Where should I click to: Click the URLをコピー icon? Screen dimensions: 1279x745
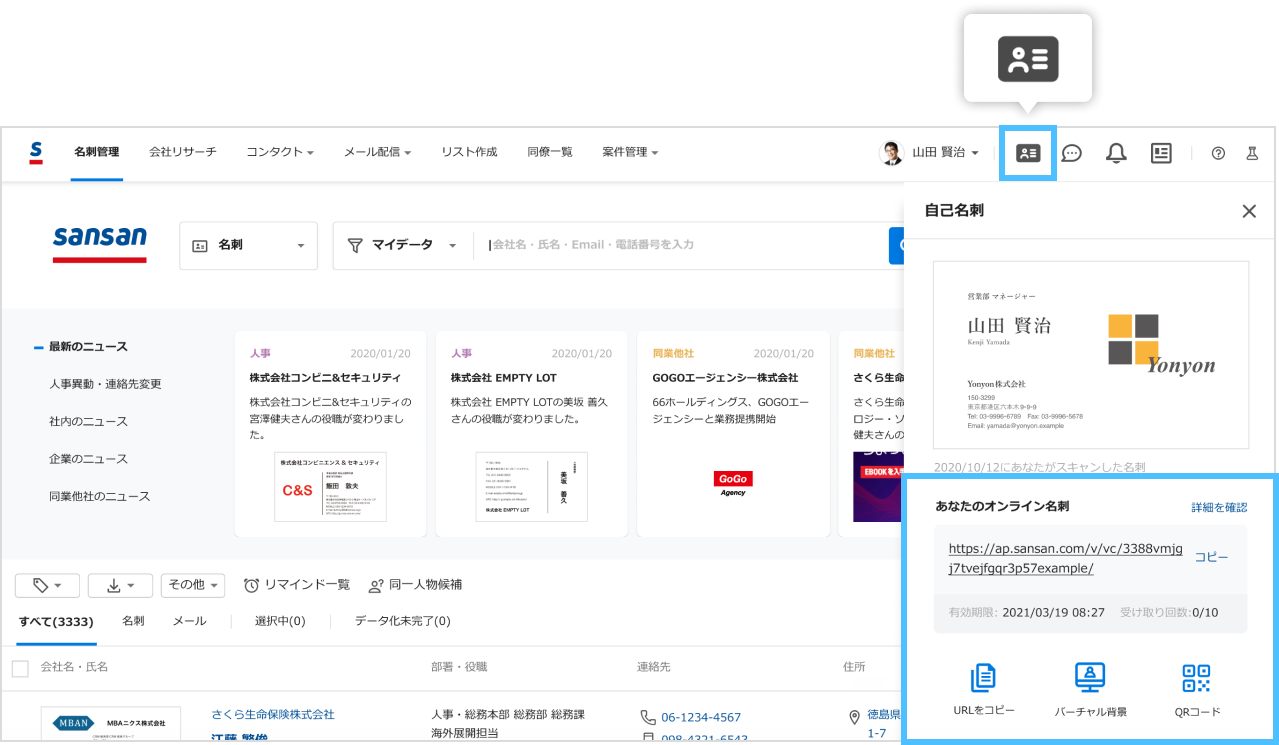pyautogui.click(x=984, y=678)
